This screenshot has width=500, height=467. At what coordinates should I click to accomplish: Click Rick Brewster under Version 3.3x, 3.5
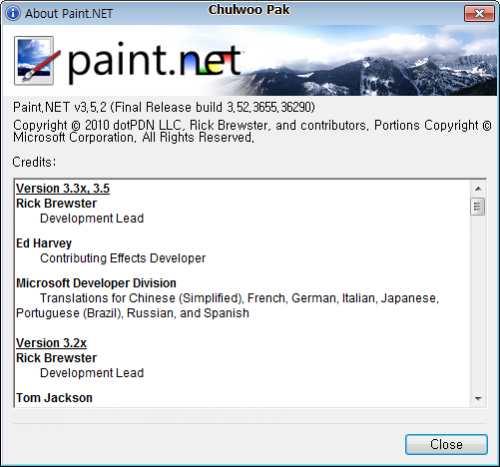click(56, 203)
